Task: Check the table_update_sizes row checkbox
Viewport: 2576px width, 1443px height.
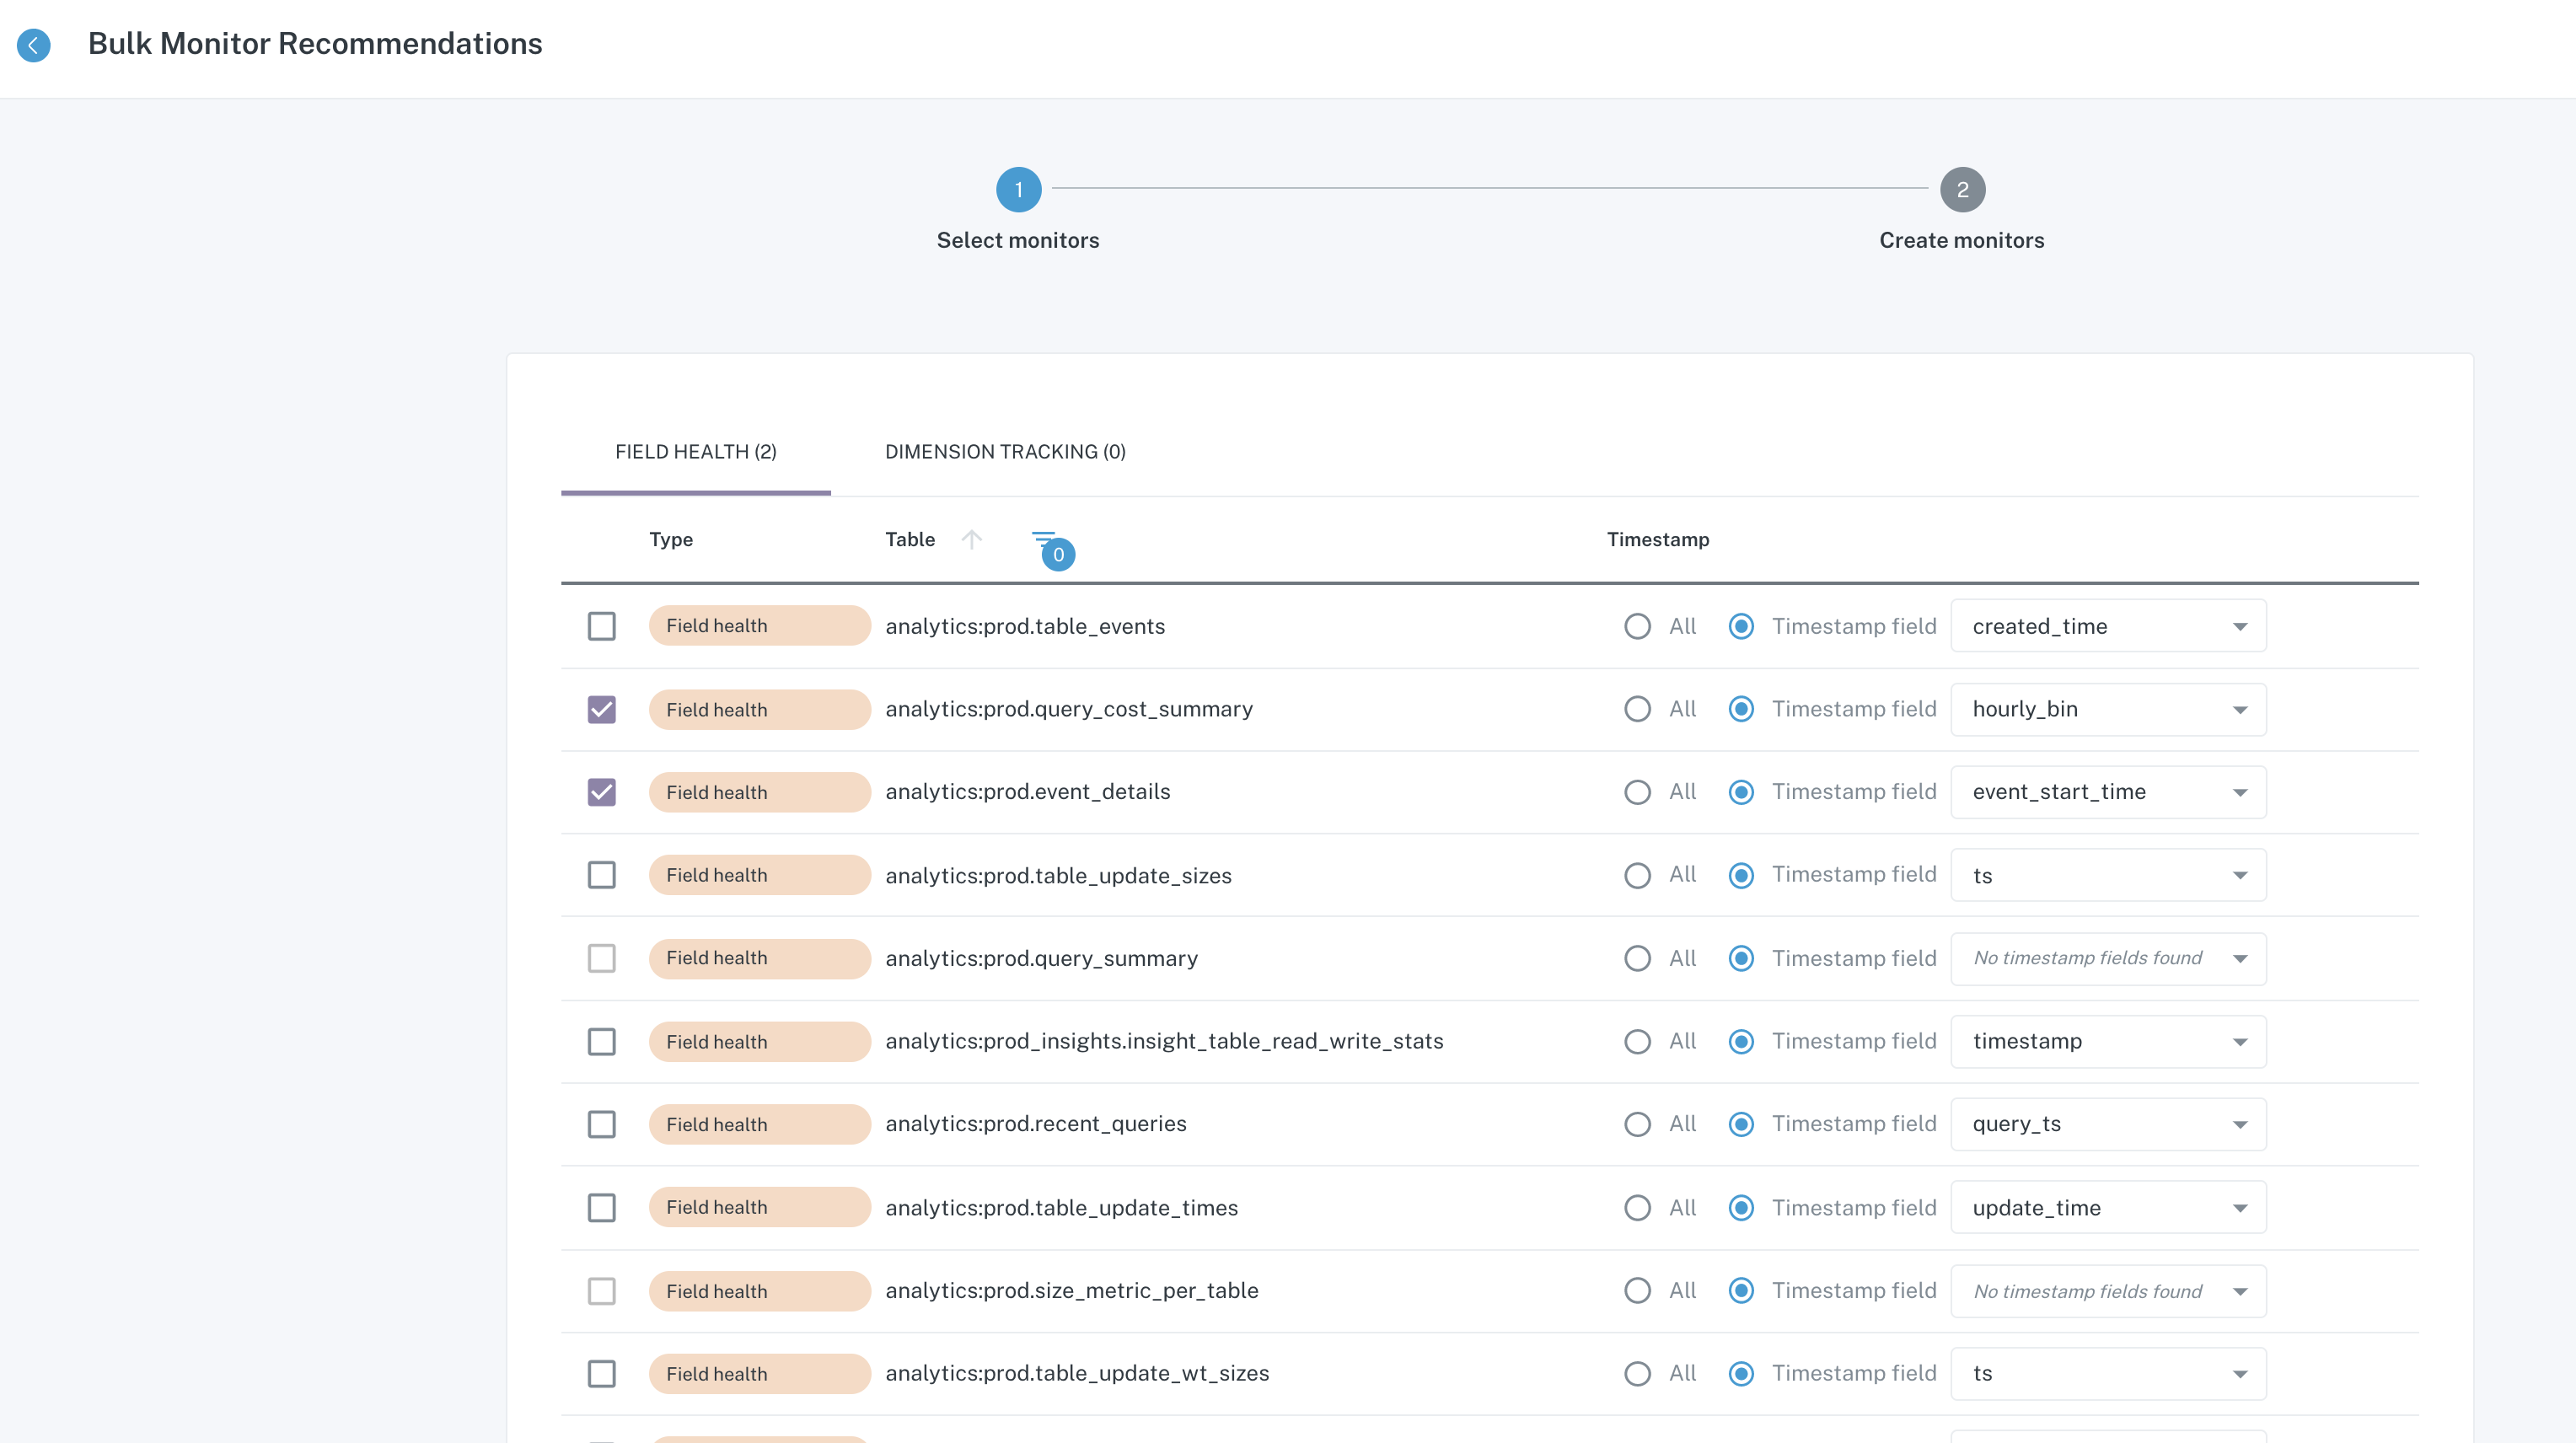Action: 601,875
